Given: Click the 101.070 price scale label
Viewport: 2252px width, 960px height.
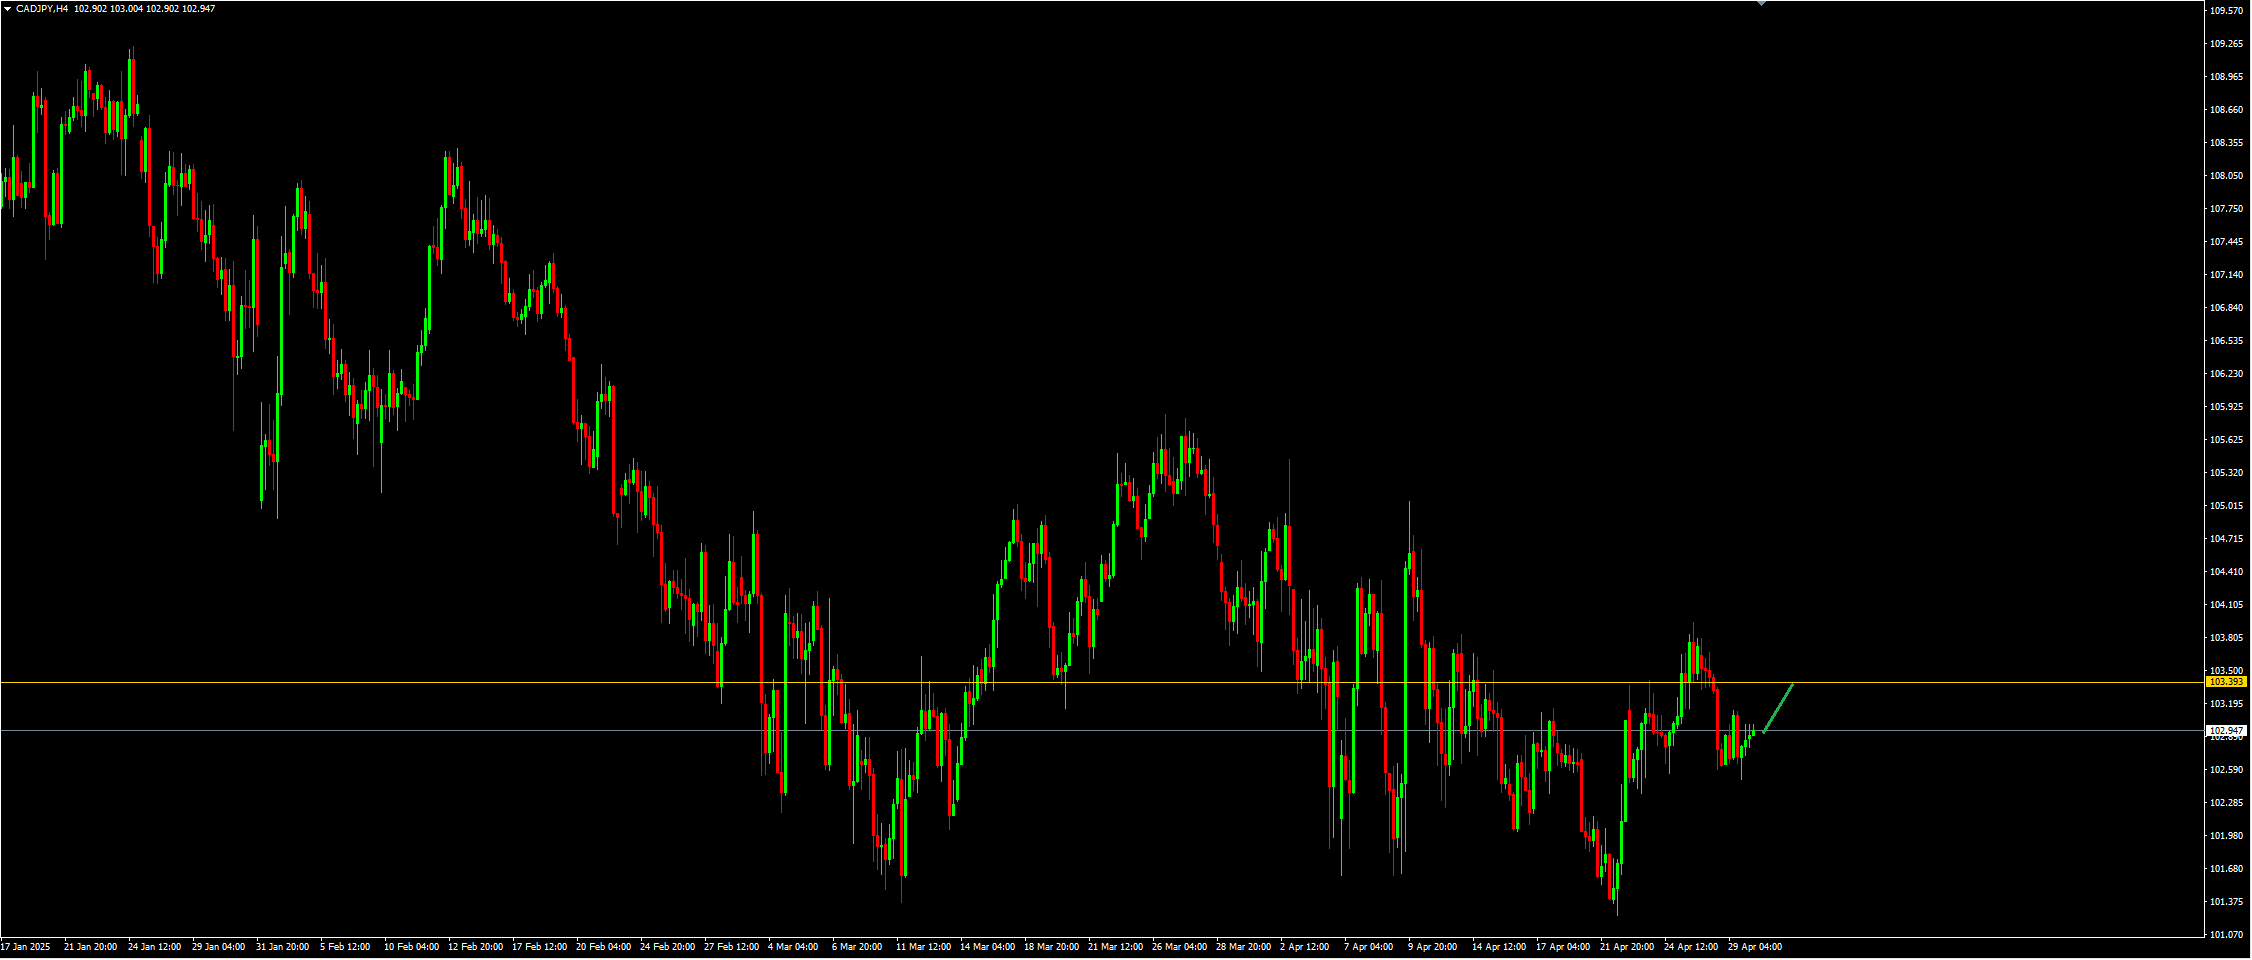Looking at the screenshot, I should tap(2226, 935).
